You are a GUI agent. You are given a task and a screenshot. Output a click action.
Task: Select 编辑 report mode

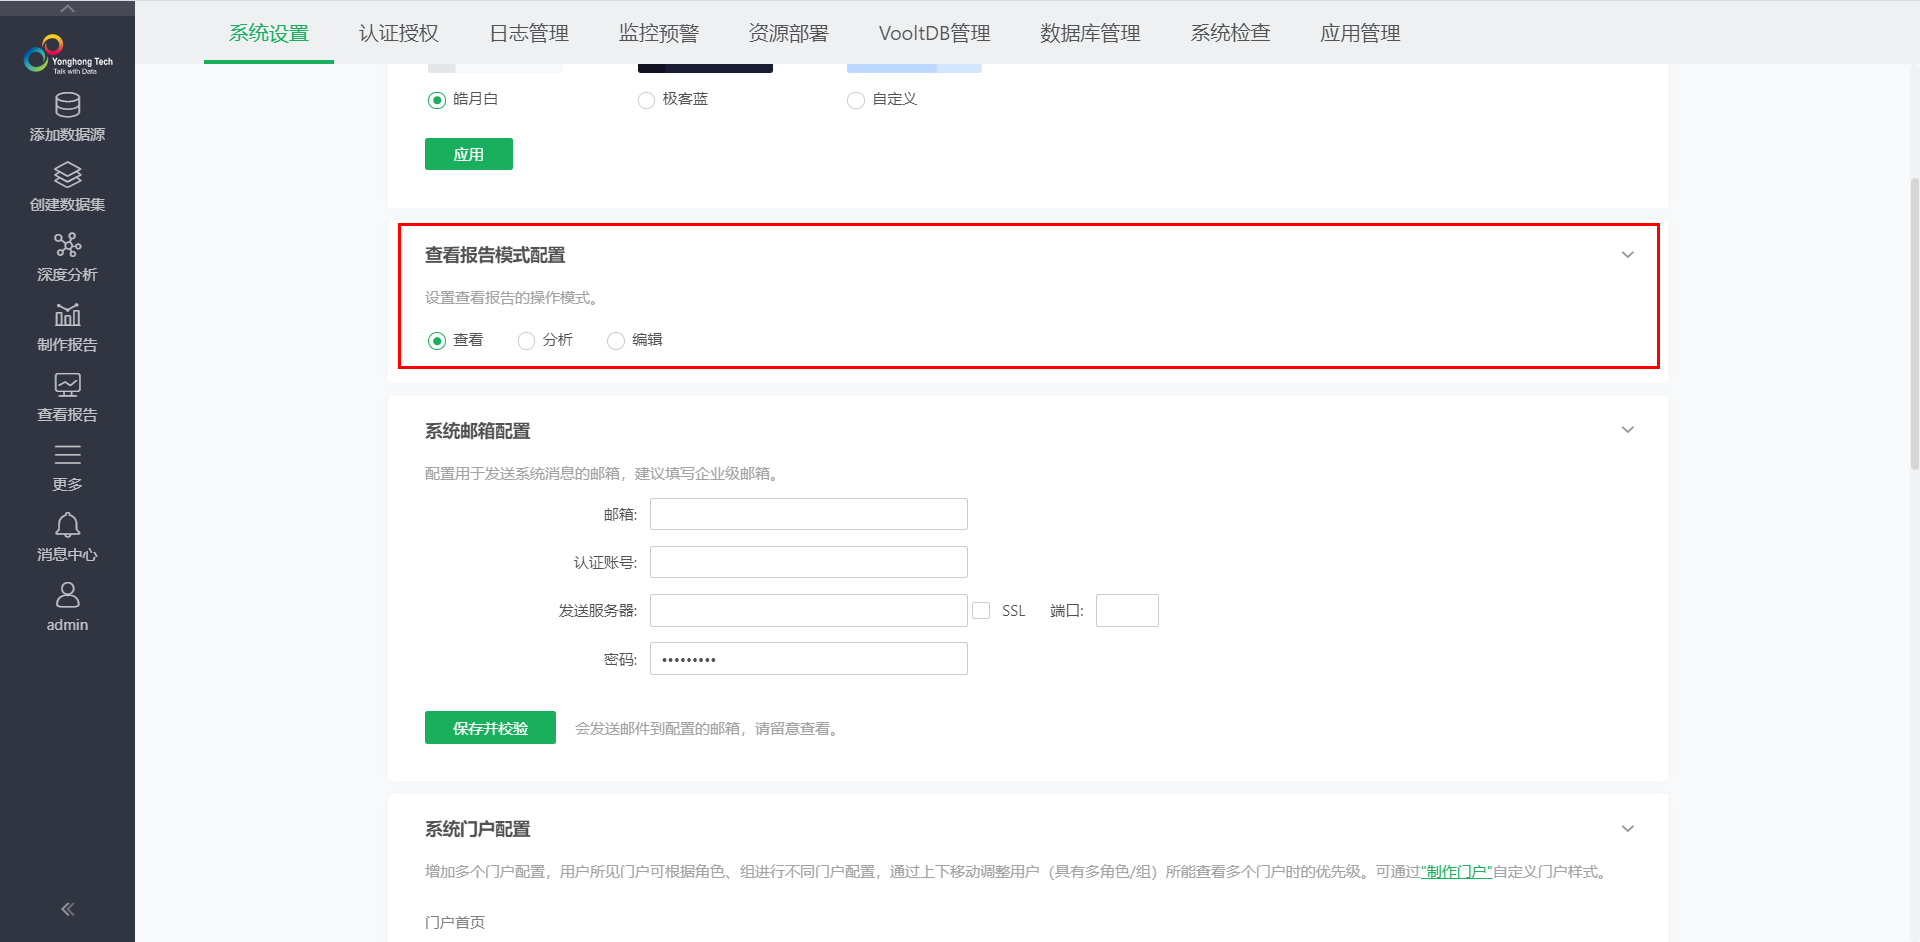(616, 341)
